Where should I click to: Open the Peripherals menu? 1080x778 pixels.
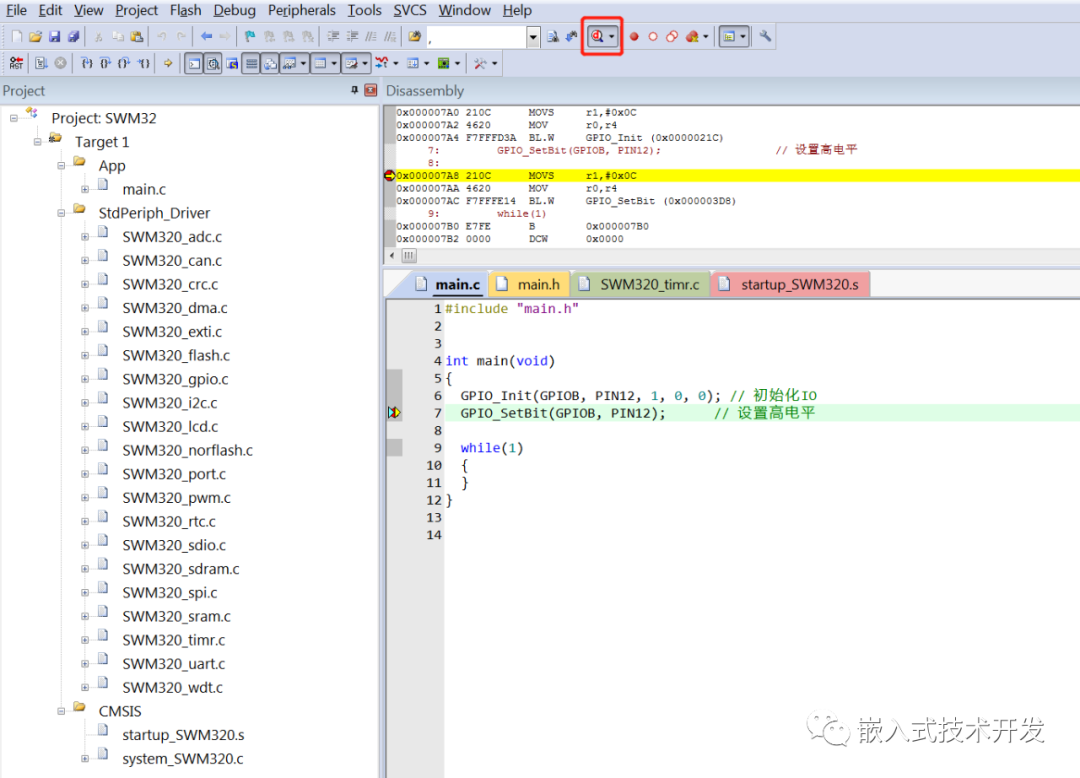pyautogui.click(x=302, y=10)
